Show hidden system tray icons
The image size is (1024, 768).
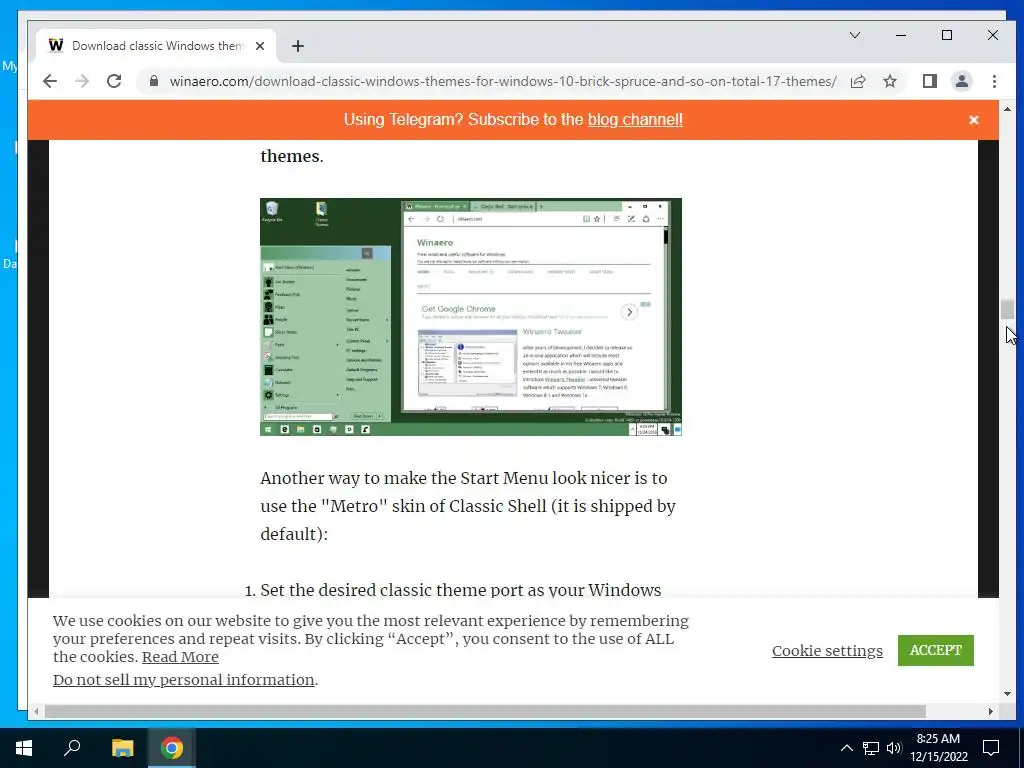846,748
